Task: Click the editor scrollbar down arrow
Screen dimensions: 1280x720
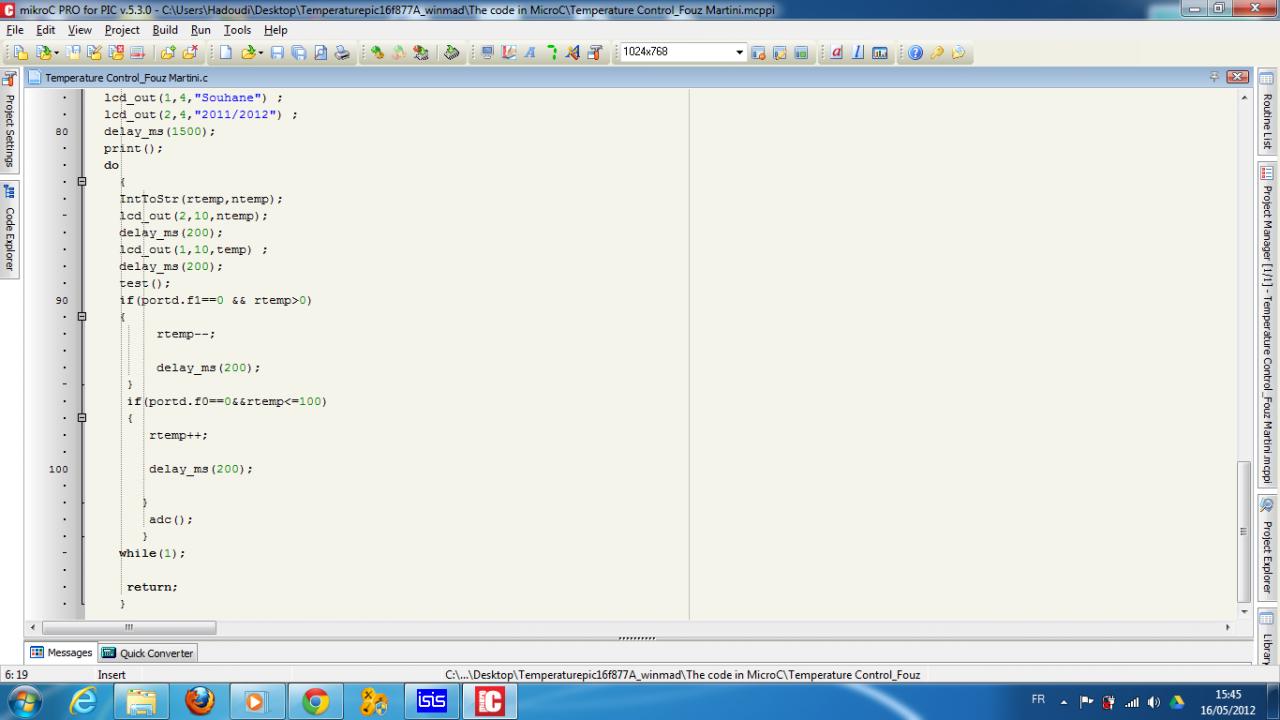Action: pyautogui.click(x=1244, y=611)
